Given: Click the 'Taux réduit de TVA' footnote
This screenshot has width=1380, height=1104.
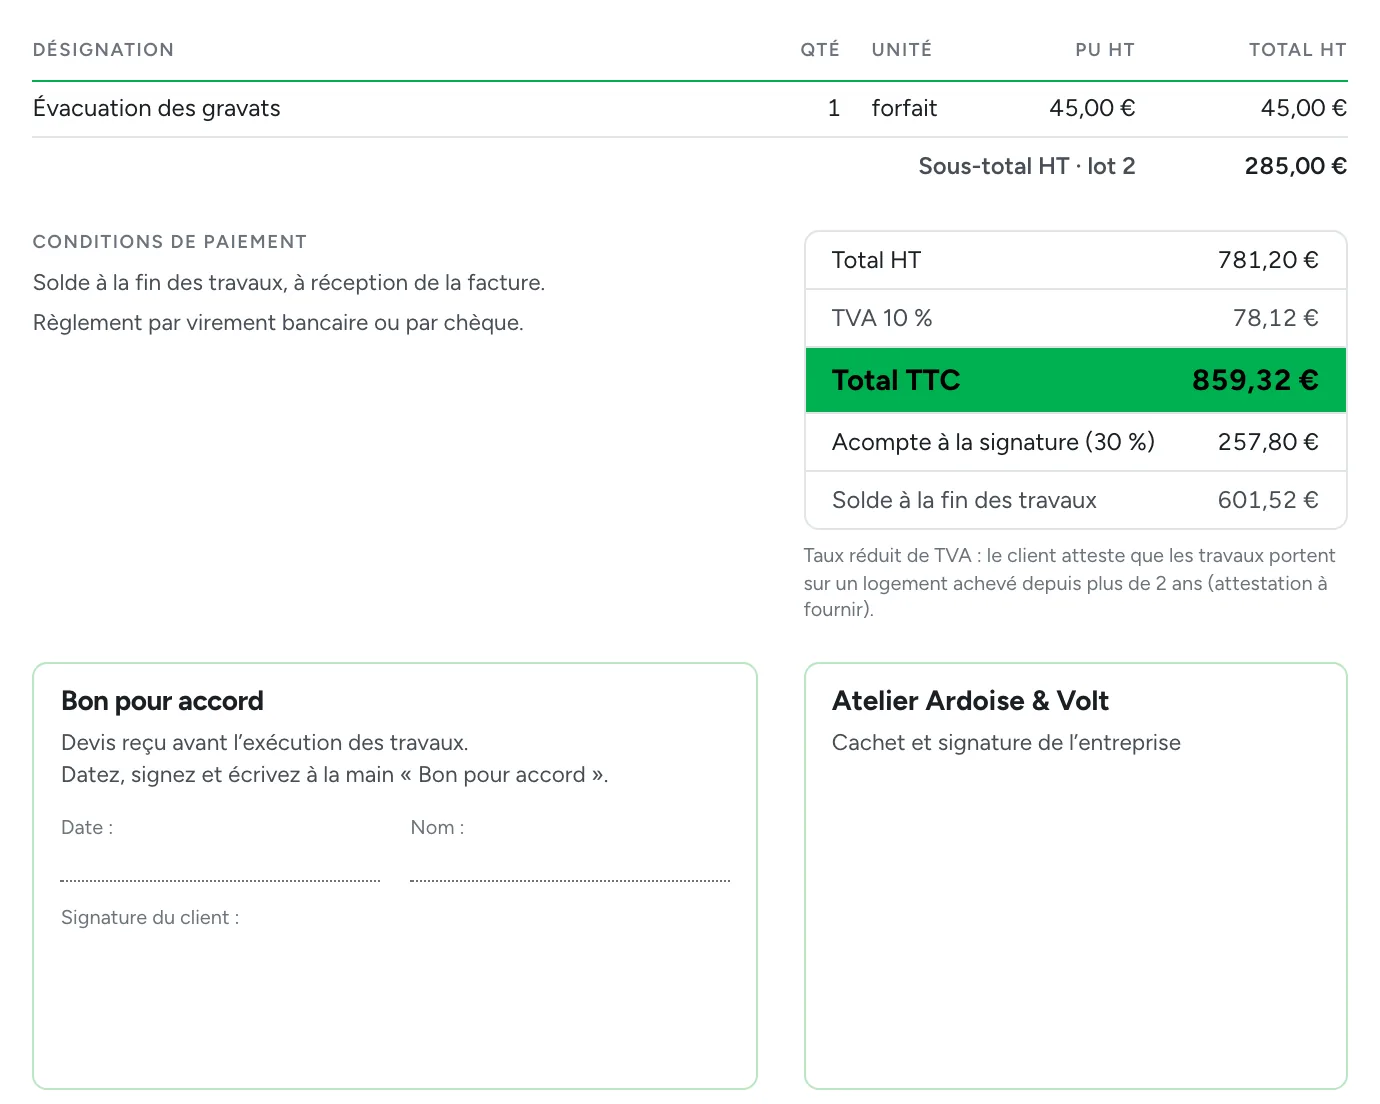Looking at the screenshot, I should click(1070, 582).
